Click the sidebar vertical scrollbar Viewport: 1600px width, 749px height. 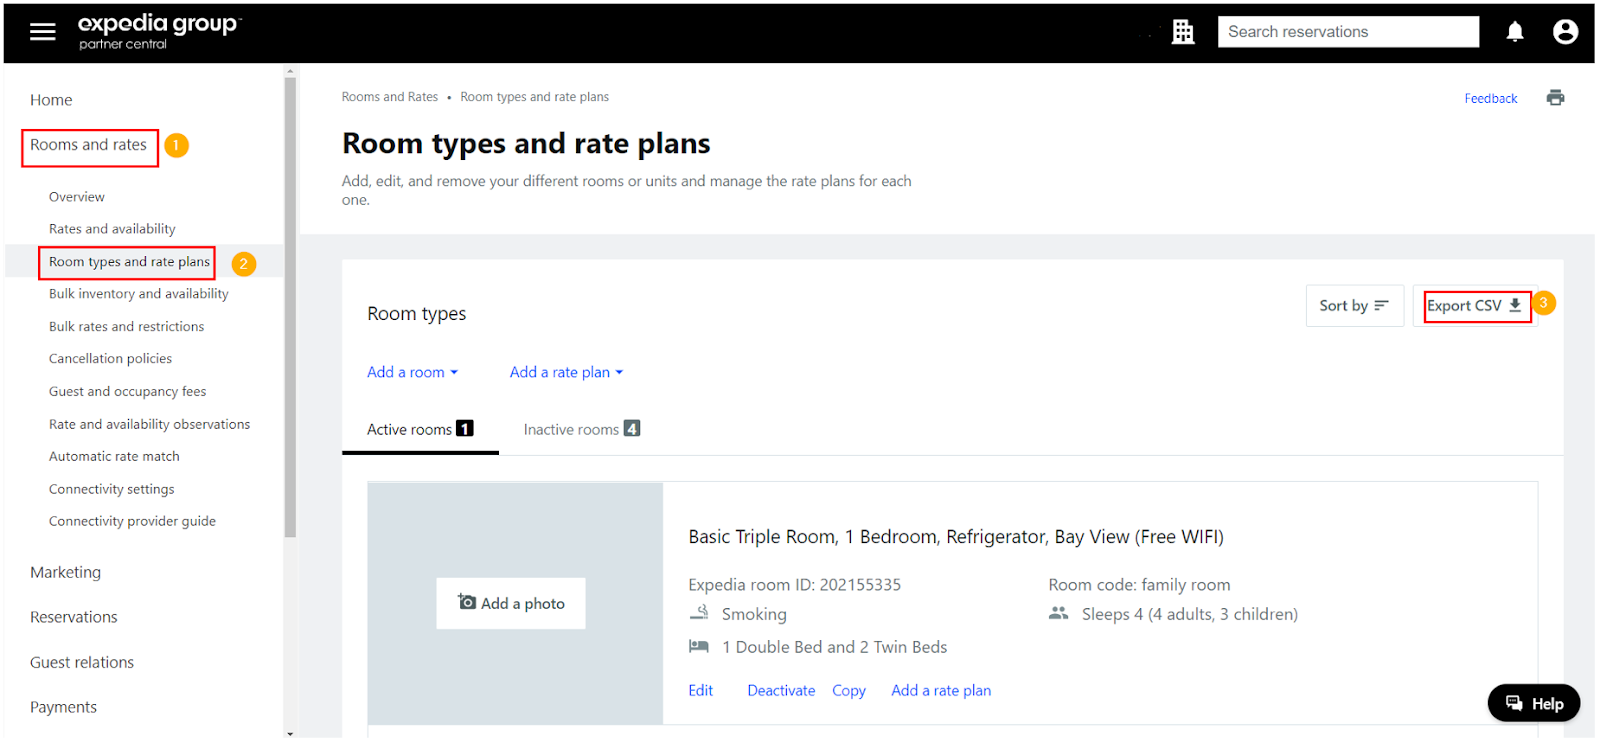click(290, 307)
